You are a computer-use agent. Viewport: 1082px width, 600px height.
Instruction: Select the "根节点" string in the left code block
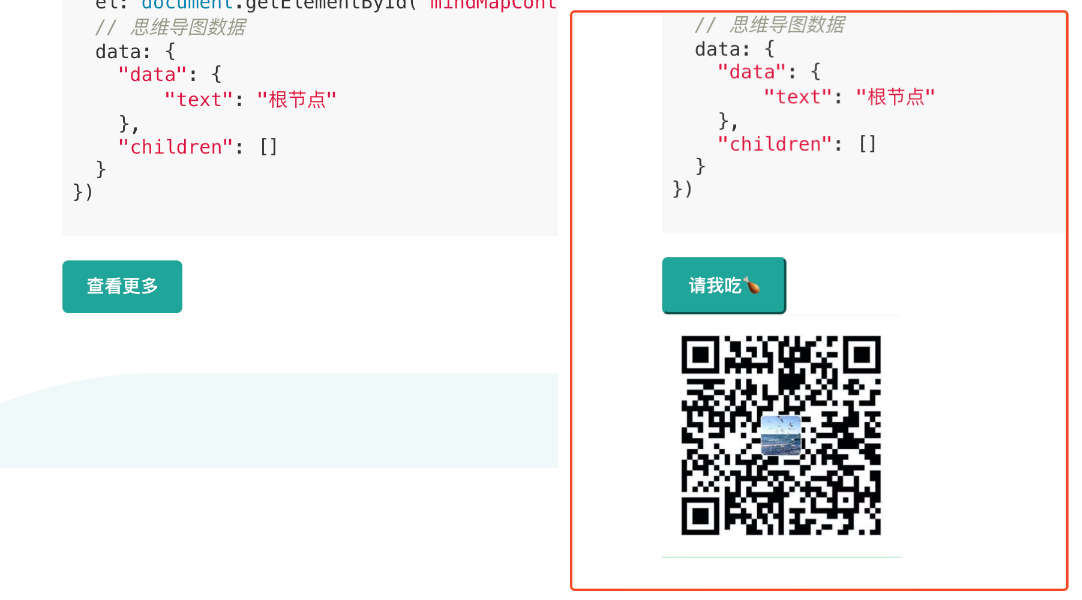(x=297, y=100)
